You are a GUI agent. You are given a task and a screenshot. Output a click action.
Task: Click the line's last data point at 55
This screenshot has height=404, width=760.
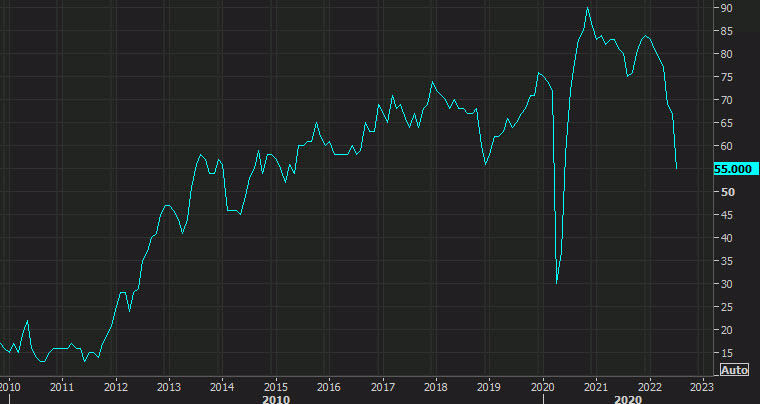(677, 169)
